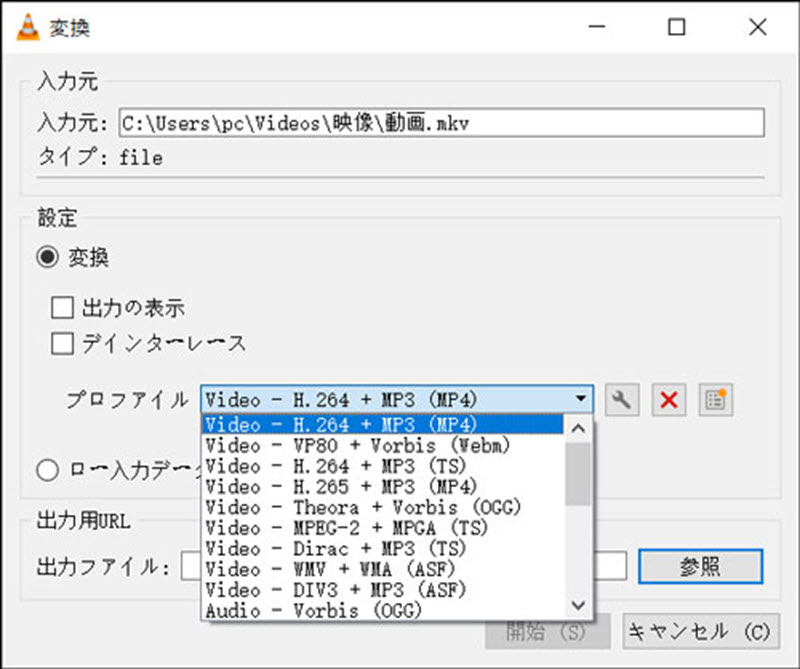
Task: Open the profile editor wrench icon
Action: click(623, 399)
